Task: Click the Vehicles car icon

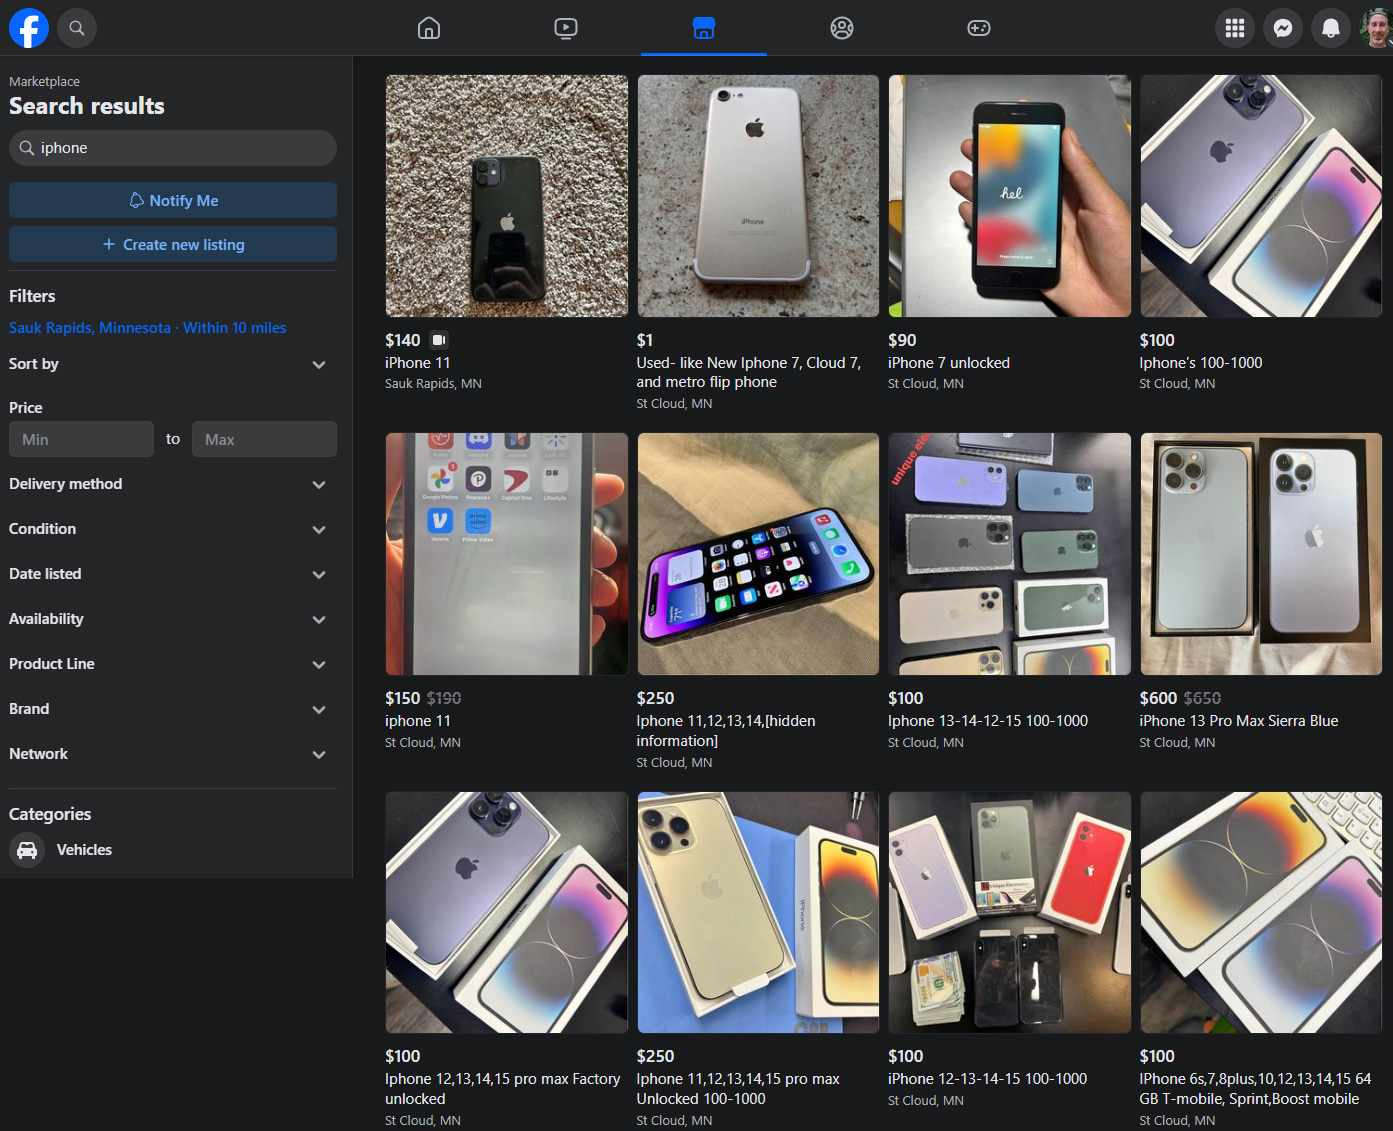Action: tap(27, 850)
